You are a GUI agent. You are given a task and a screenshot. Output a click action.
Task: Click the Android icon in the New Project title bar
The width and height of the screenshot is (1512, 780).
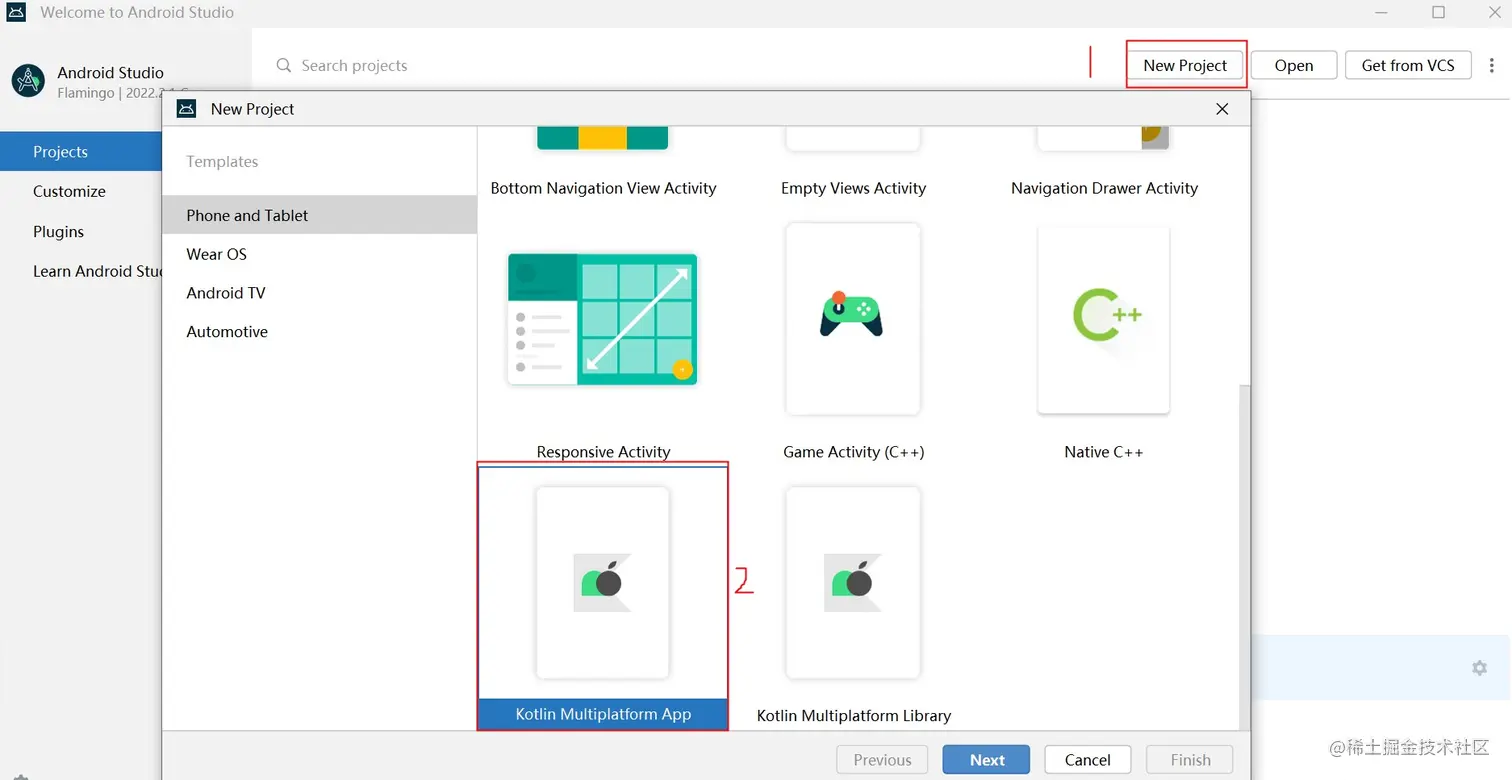pos(185,109)
